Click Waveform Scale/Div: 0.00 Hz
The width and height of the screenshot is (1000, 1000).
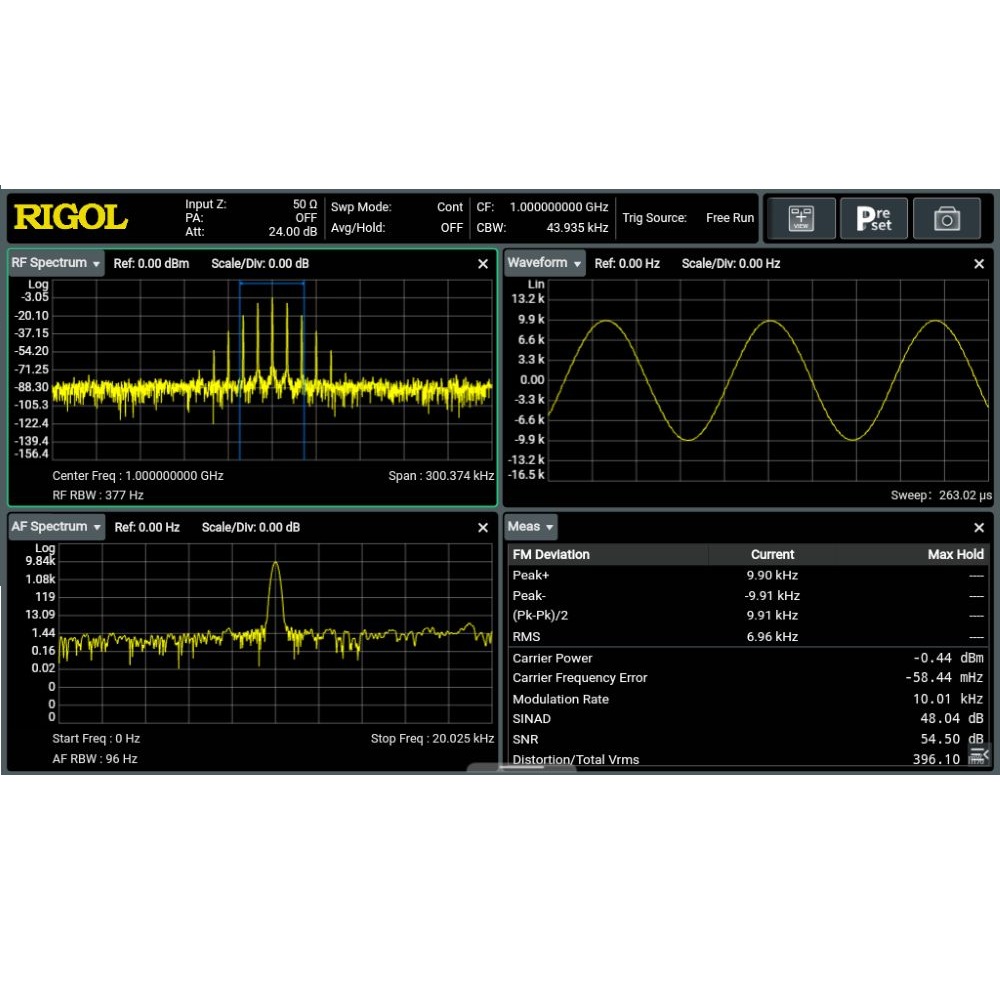click(x=731, y=263)
